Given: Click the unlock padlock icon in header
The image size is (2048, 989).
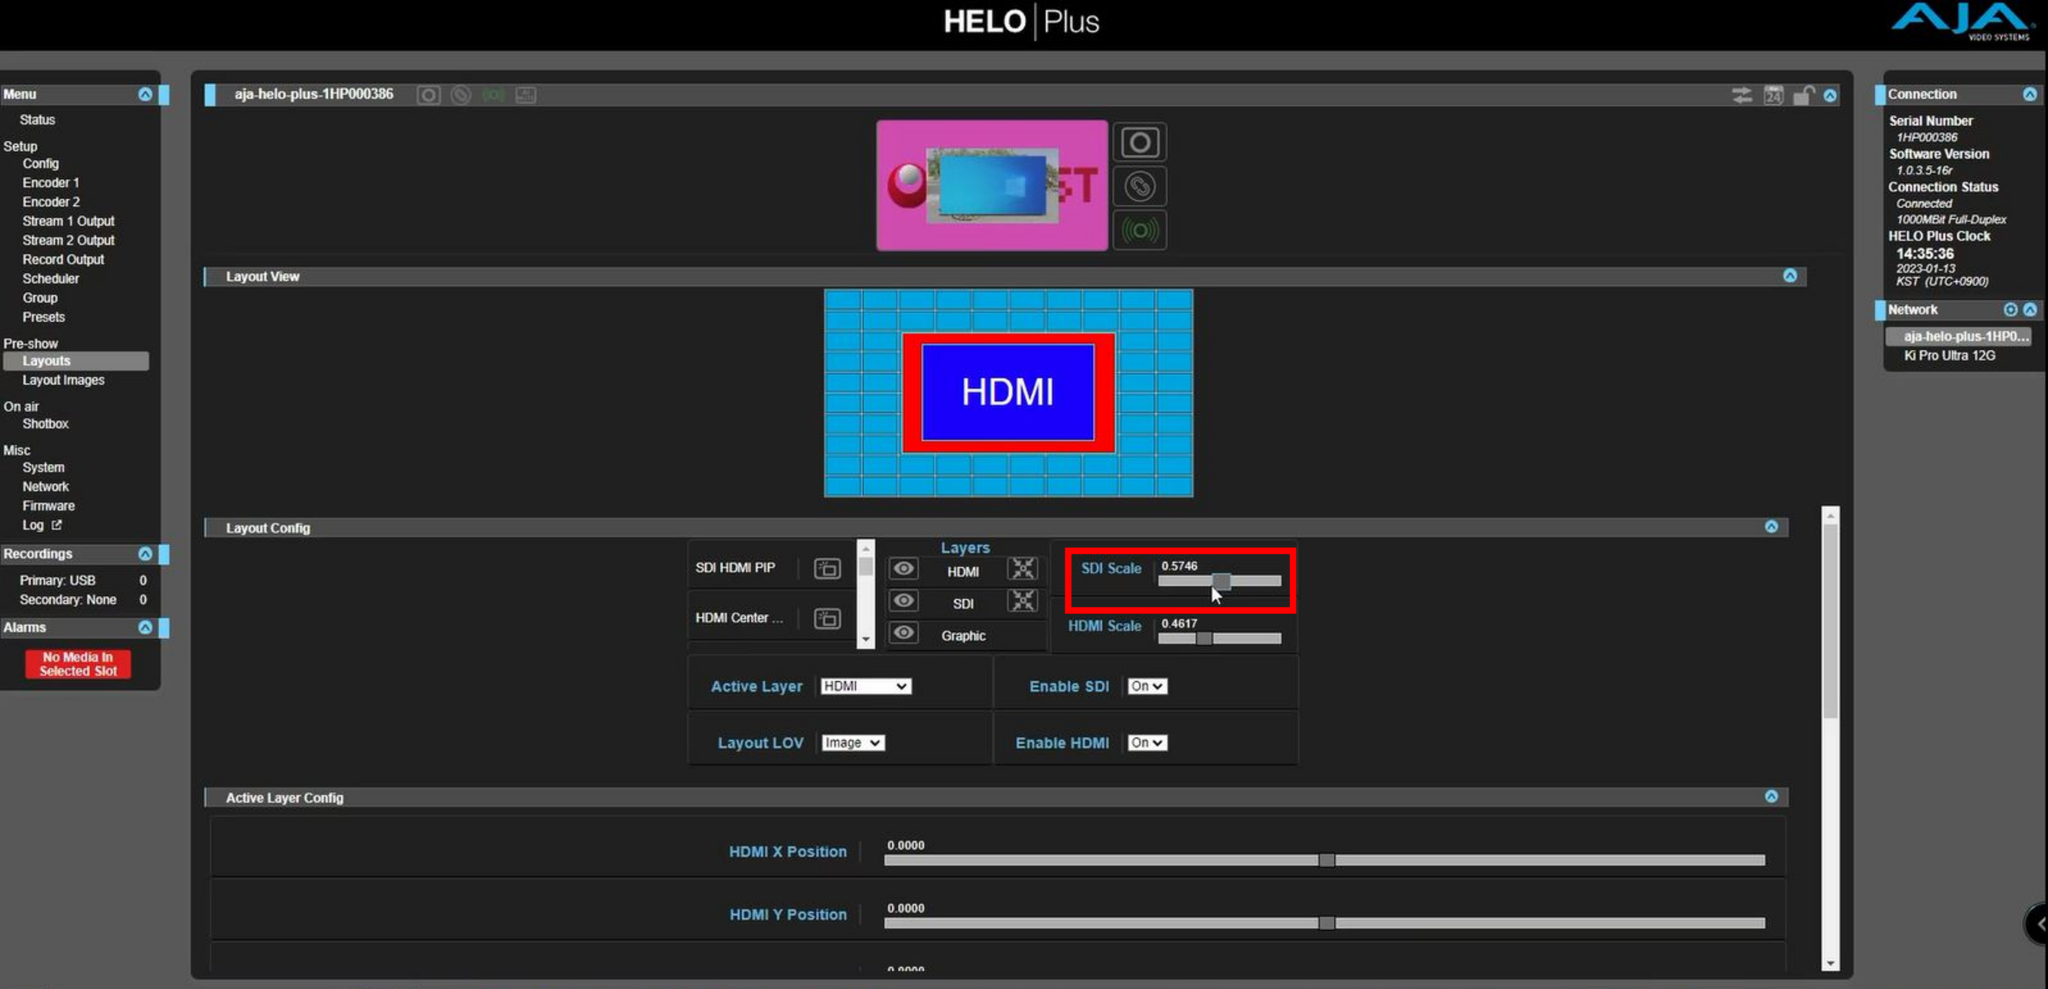Looking at the screenshot, I should pyautogui.click(x=1803, y=95).
